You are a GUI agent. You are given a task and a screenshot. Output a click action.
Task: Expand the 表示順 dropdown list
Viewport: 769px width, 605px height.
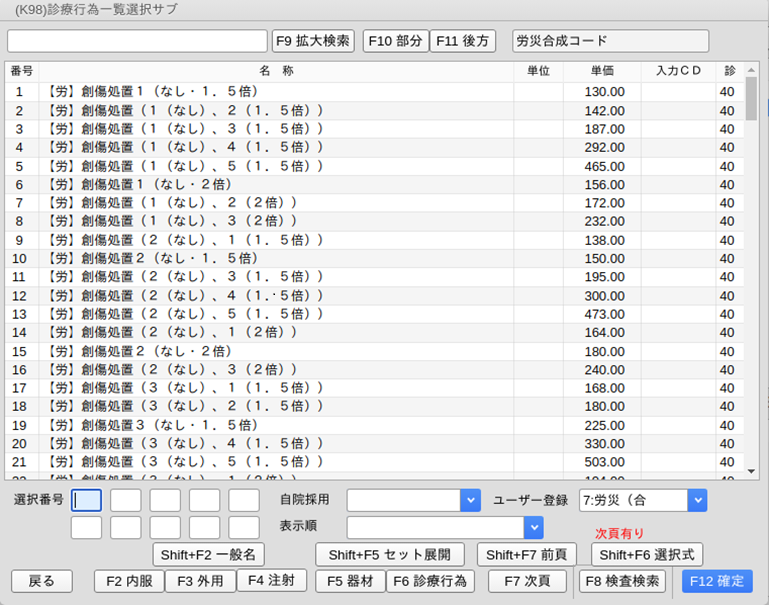click(x=534, y=527)
